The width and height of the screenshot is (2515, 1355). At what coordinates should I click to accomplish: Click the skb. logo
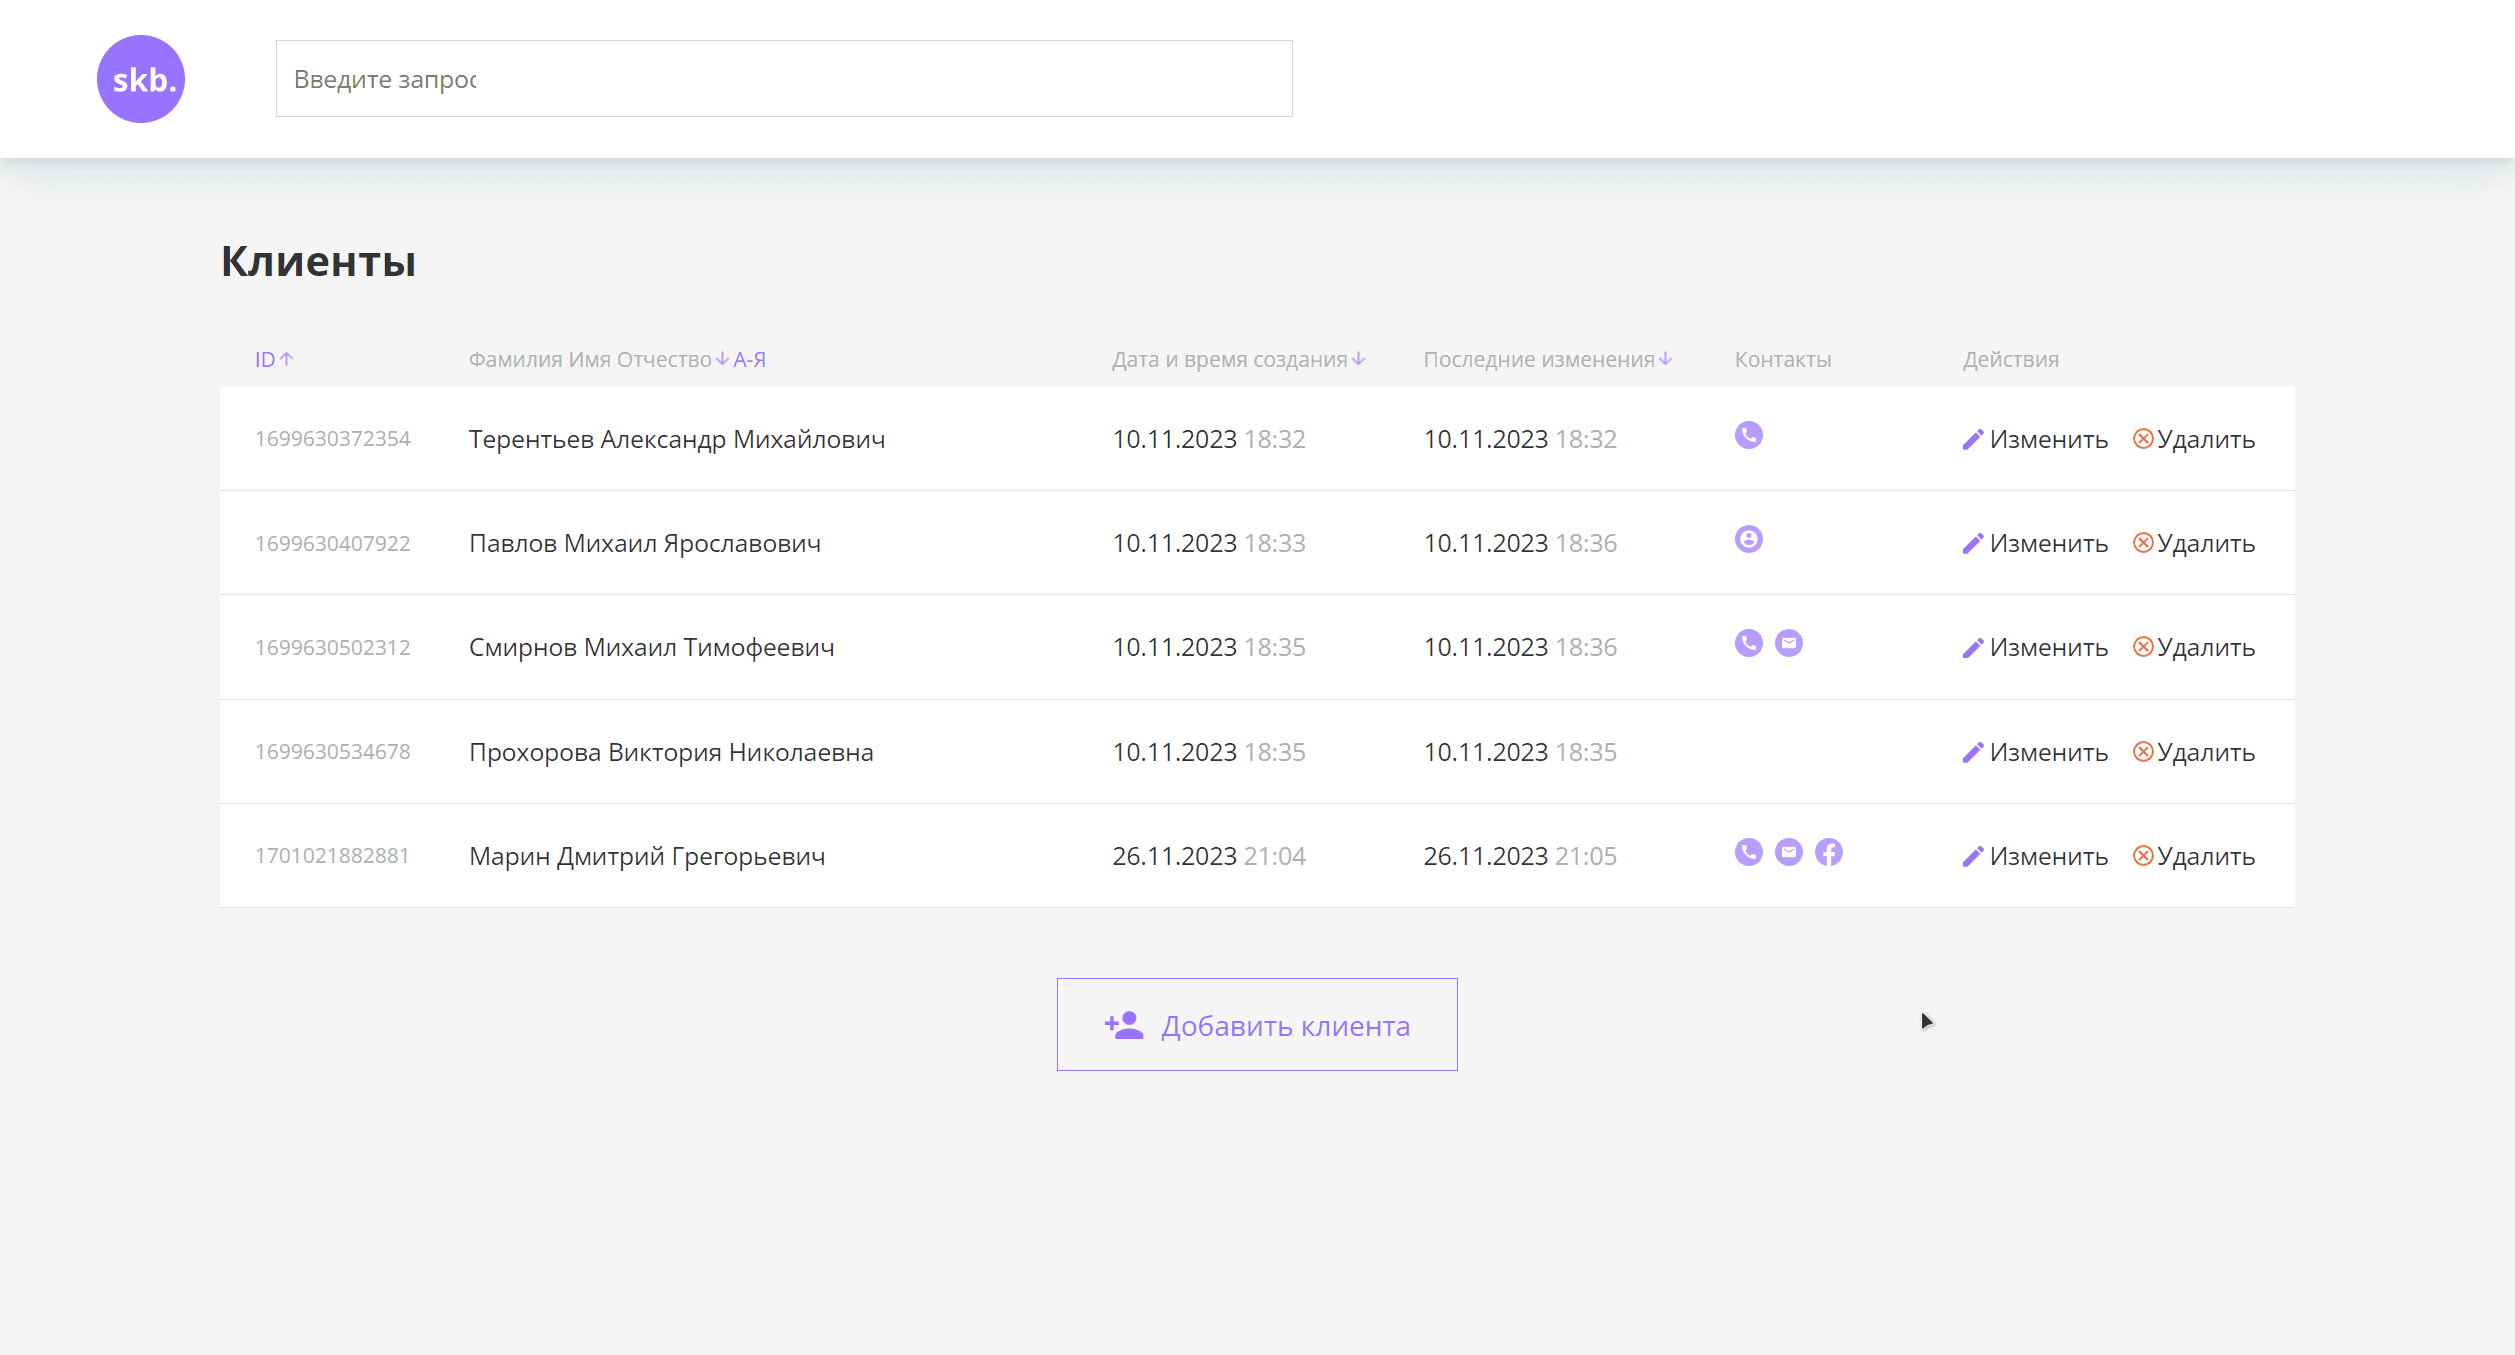pyautogui.click(x=141, y=79)
